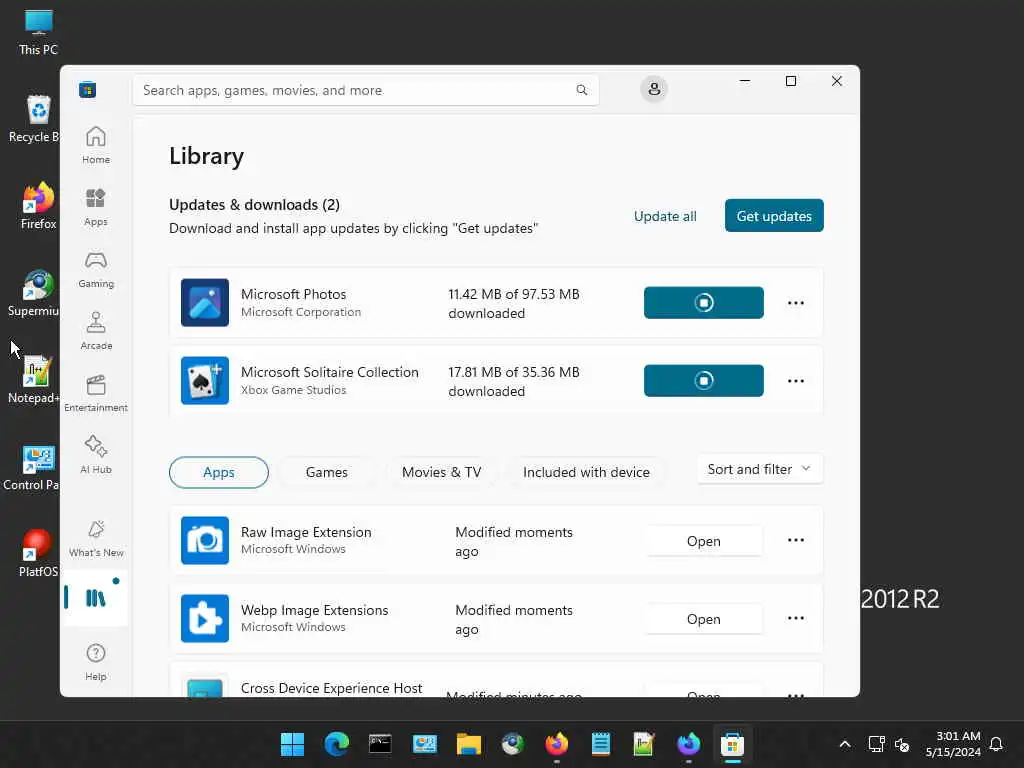The width and height of the screenshot is (1024, 768).
Task: Click the 11.42 MB of 97.53 MB status
Action: 513,303
